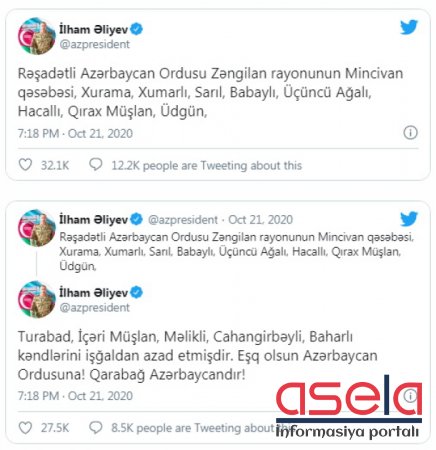Like the first tweet with heart icon

(x=25, y=165)
